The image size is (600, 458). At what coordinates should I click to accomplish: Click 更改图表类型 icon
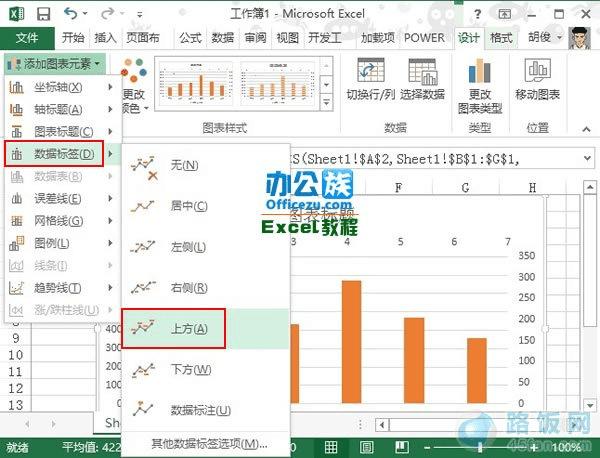[479, 70]
